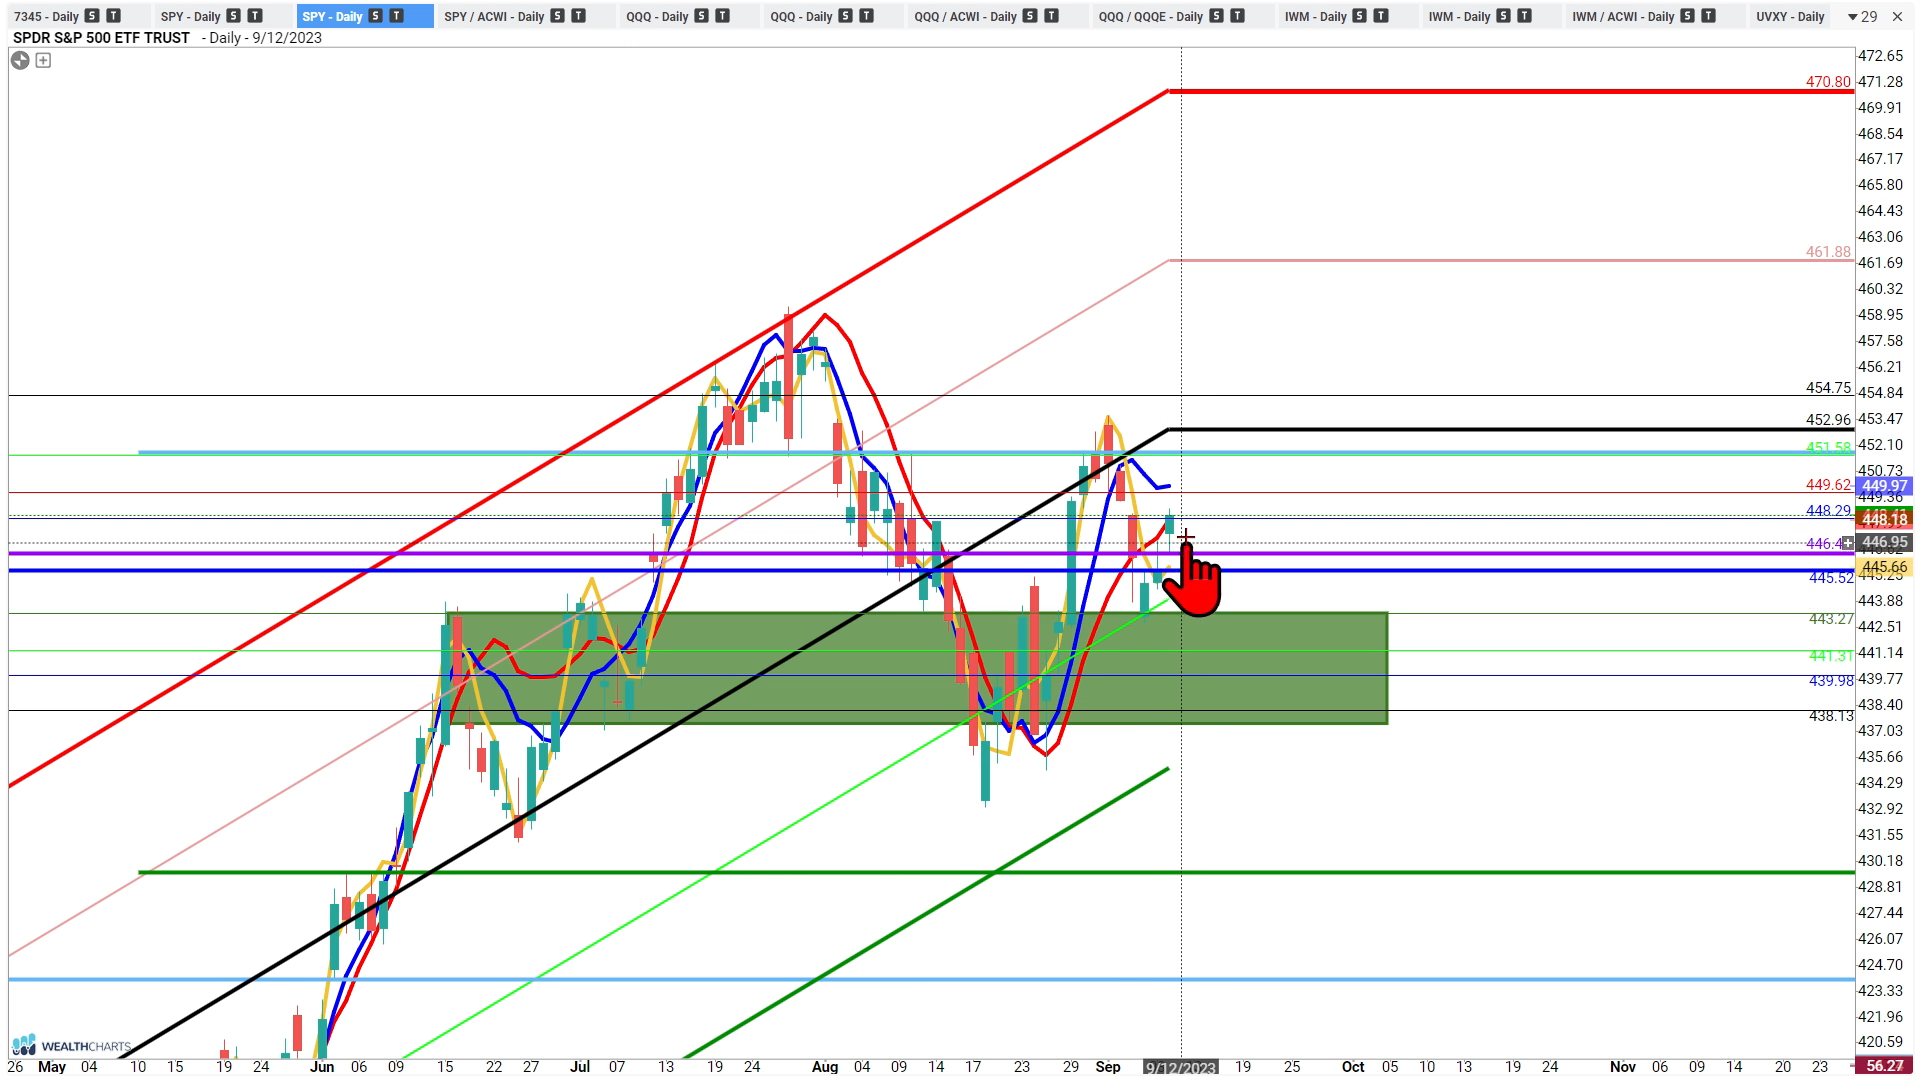Close the chart tab panel with the X
Screen dimensions: 1920x1080
(1897, 16)
